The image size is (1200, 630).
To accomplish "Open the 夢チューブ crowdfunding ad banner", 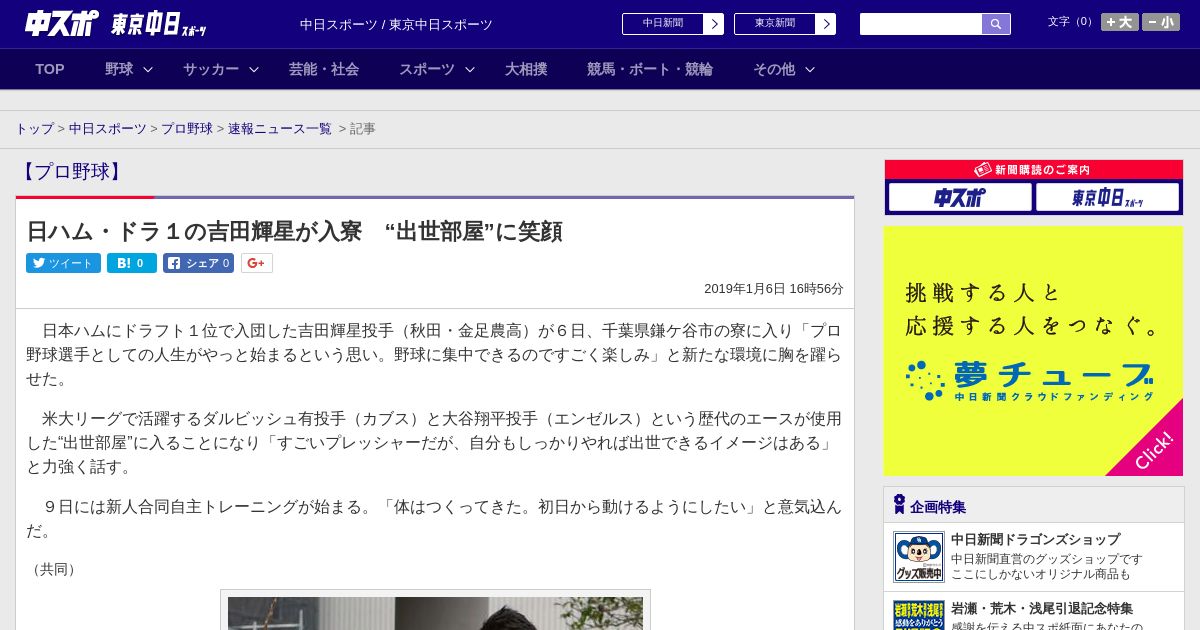I will point(1033,351).
